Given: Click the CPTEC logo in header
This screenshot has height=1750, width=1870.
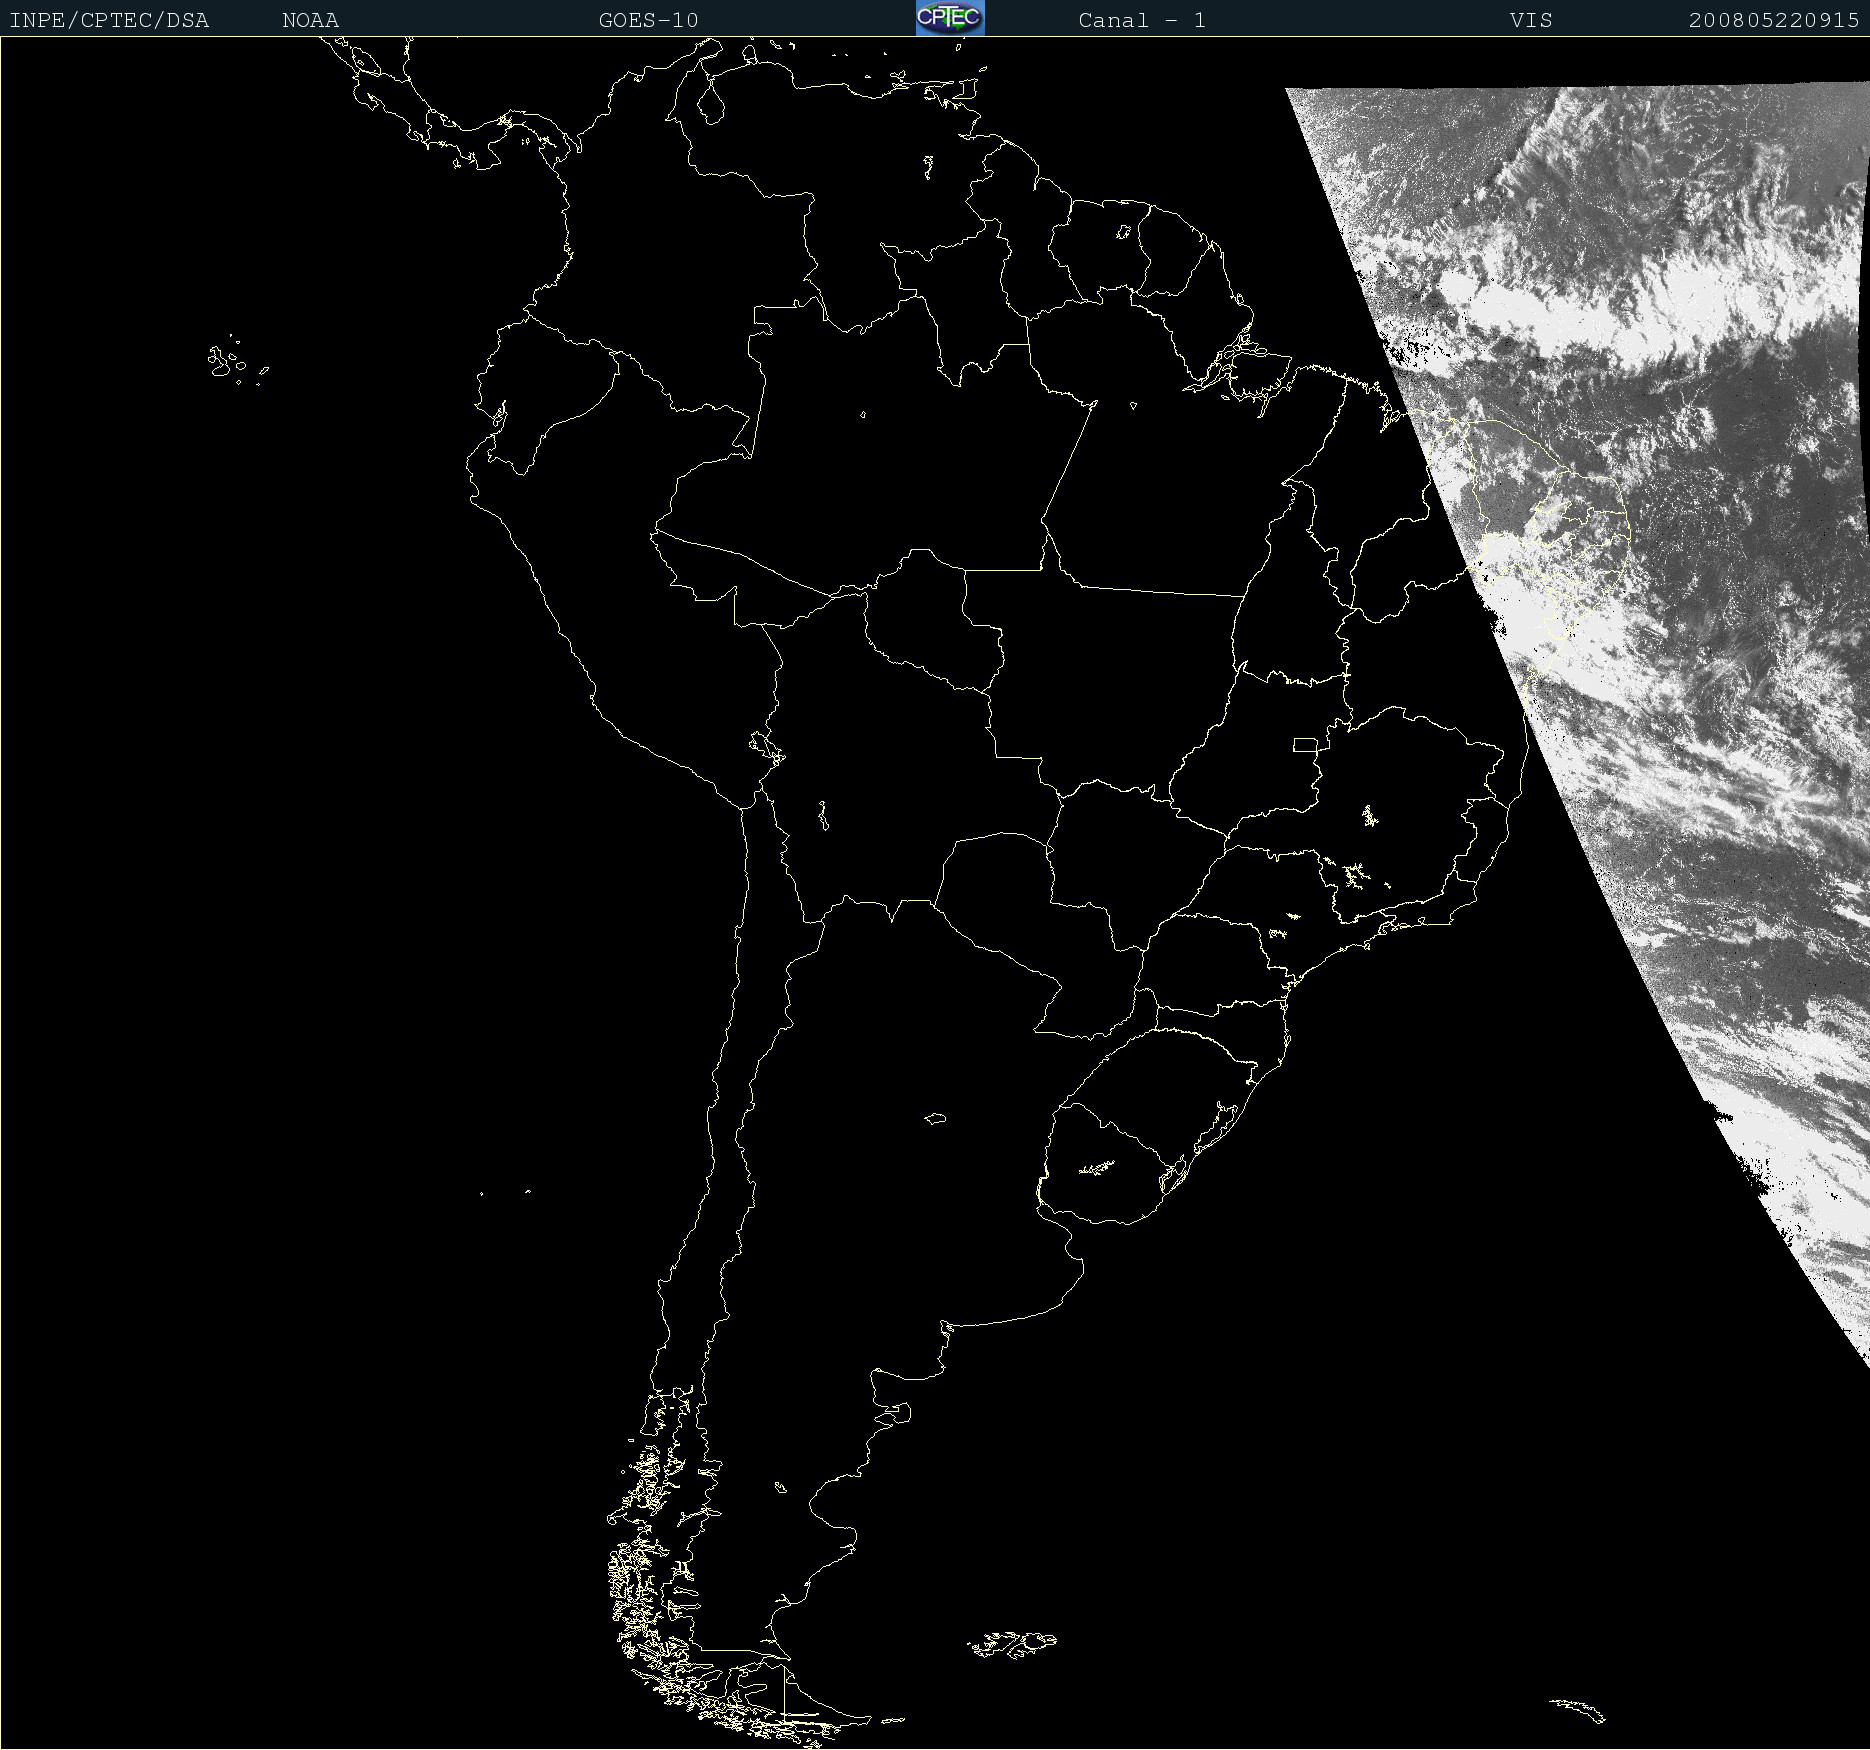Looking at the screenshot, I should tap(950, 18).
